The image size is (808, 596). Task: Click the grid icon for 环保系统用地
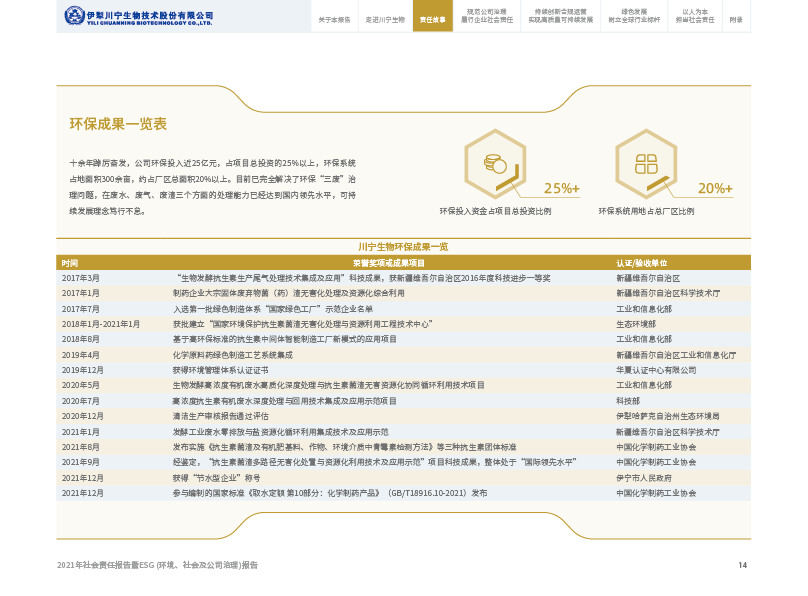[645, 163]
